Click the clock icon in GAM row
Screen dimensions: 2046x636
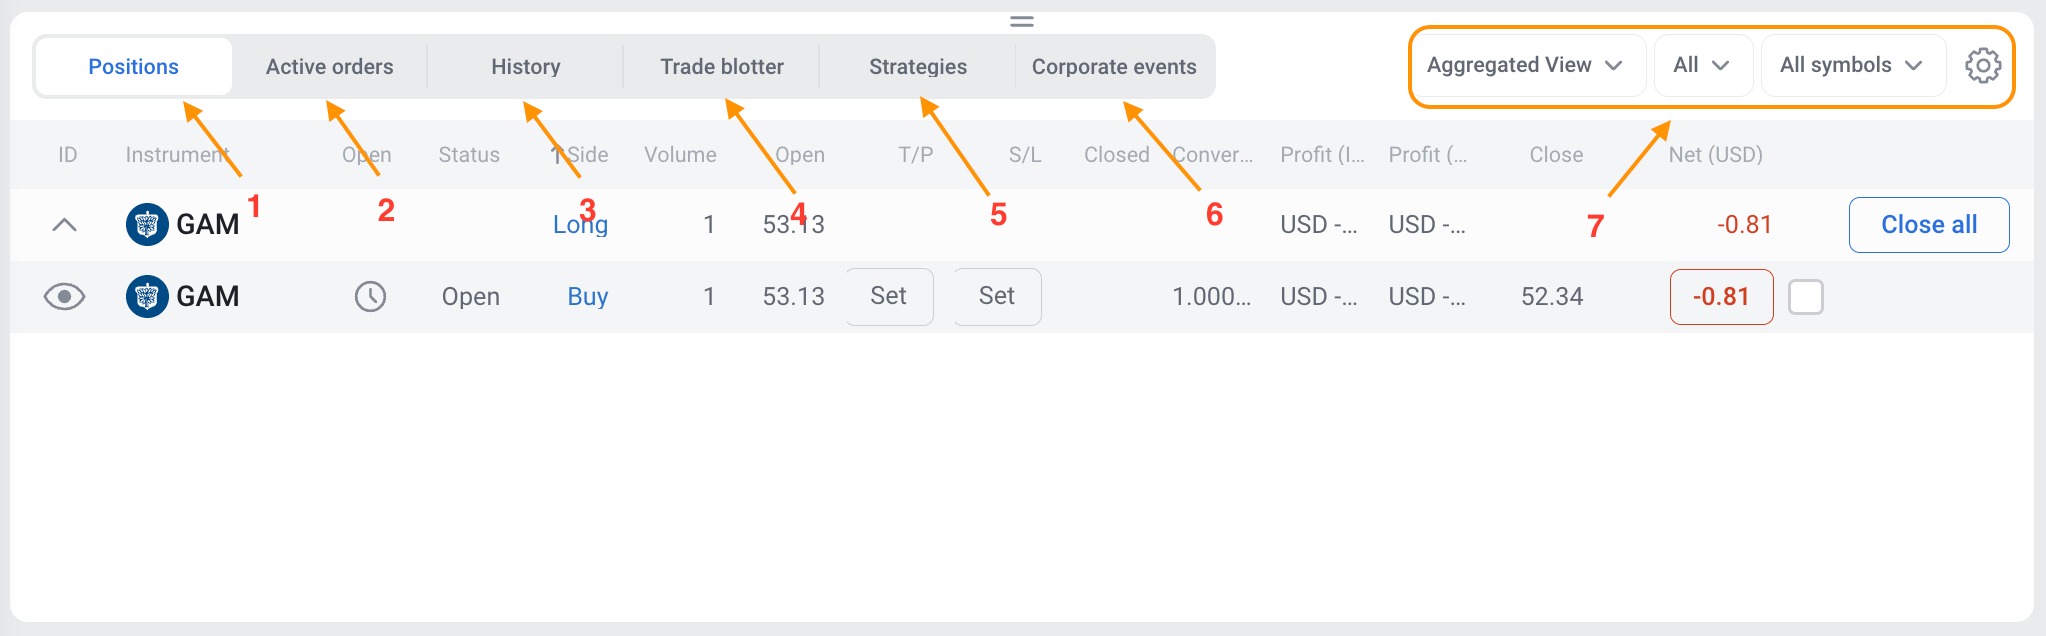coord(370,297)
